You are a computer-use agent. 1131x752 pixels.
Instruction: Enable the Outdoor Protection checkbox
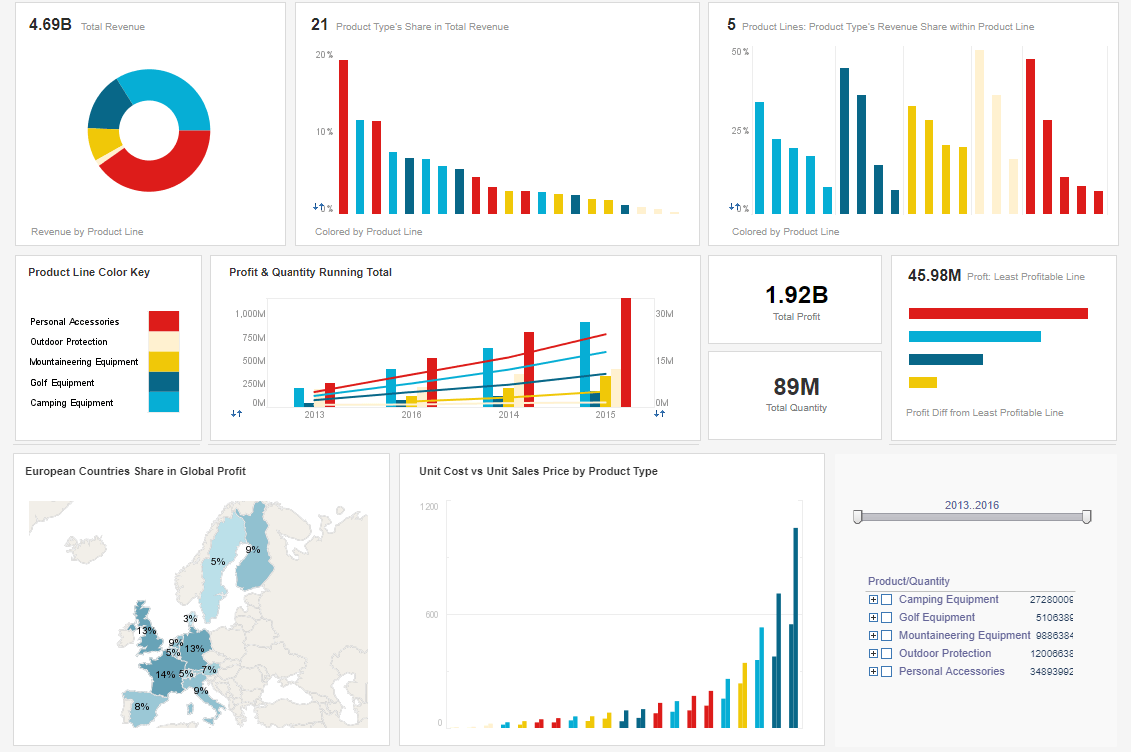pos(887,653)
